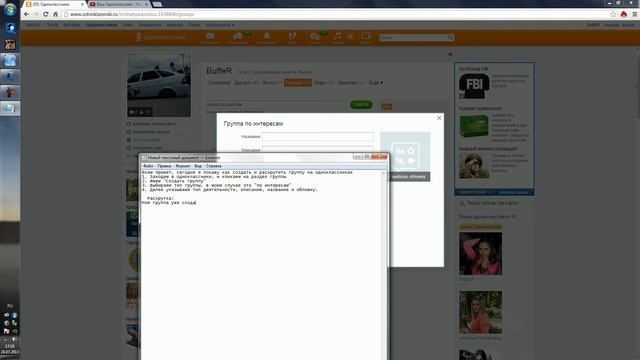Click the Notepad vertical scrollbar up arrow
Viewport: 640px width, 360px height.
coord(383,173)
